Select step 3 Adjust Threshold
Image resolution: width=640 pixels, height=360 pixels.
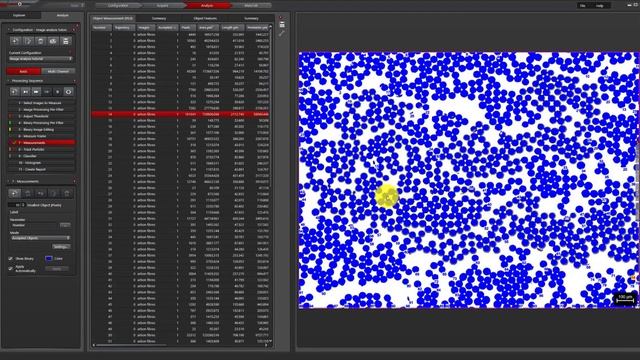[42, 116]
